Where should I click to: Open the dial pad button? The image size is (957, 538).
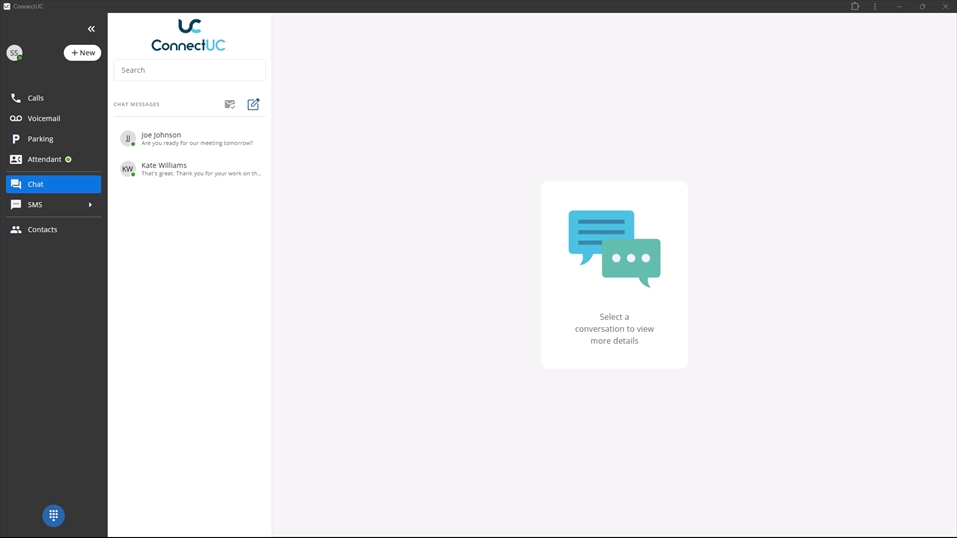tap(54, 515)
